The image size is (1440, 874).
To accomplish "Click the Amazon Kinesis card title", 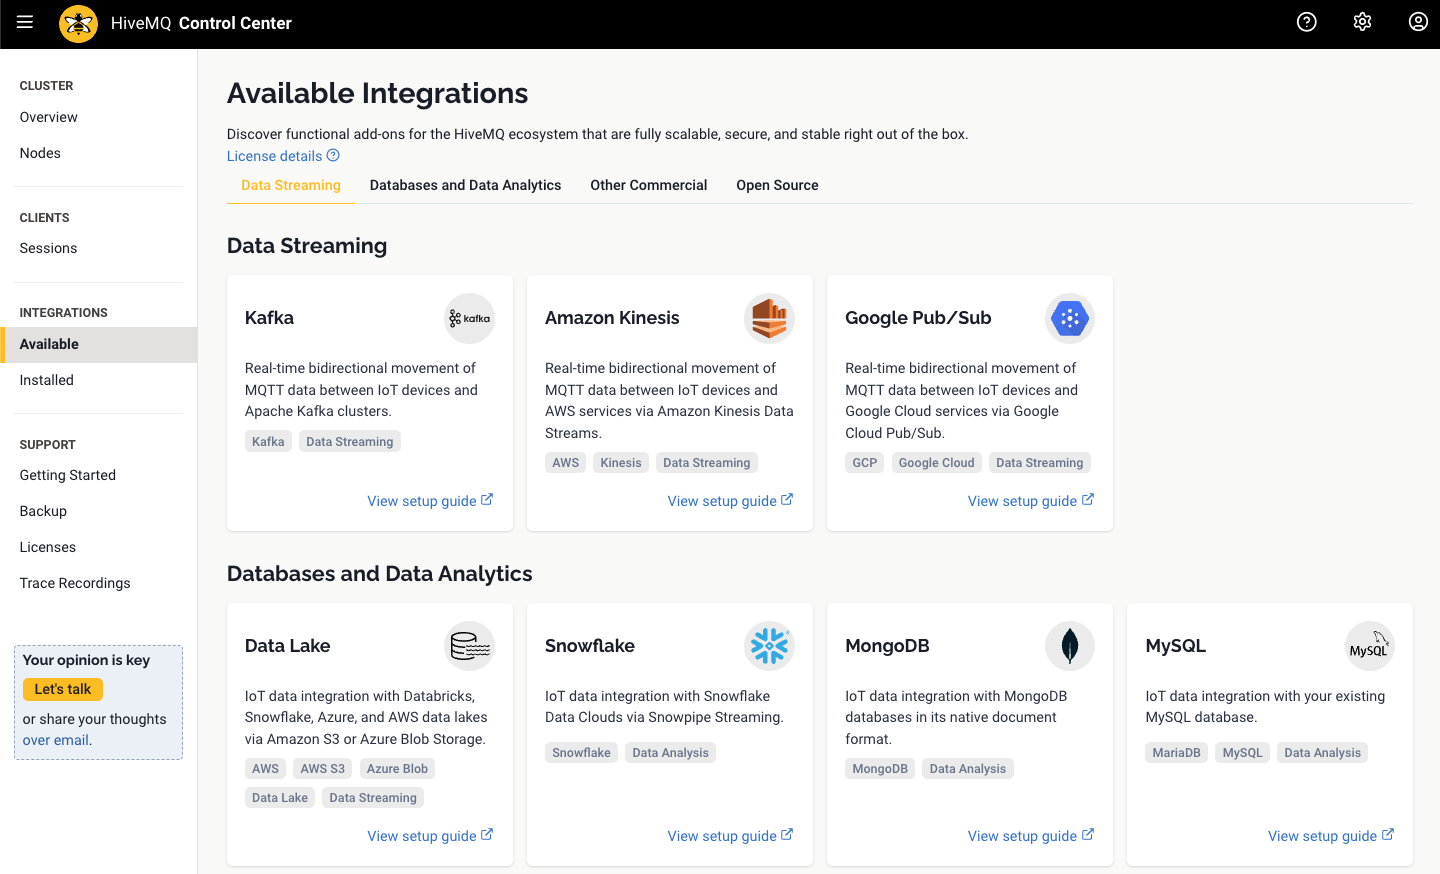I will coord(612,318).
